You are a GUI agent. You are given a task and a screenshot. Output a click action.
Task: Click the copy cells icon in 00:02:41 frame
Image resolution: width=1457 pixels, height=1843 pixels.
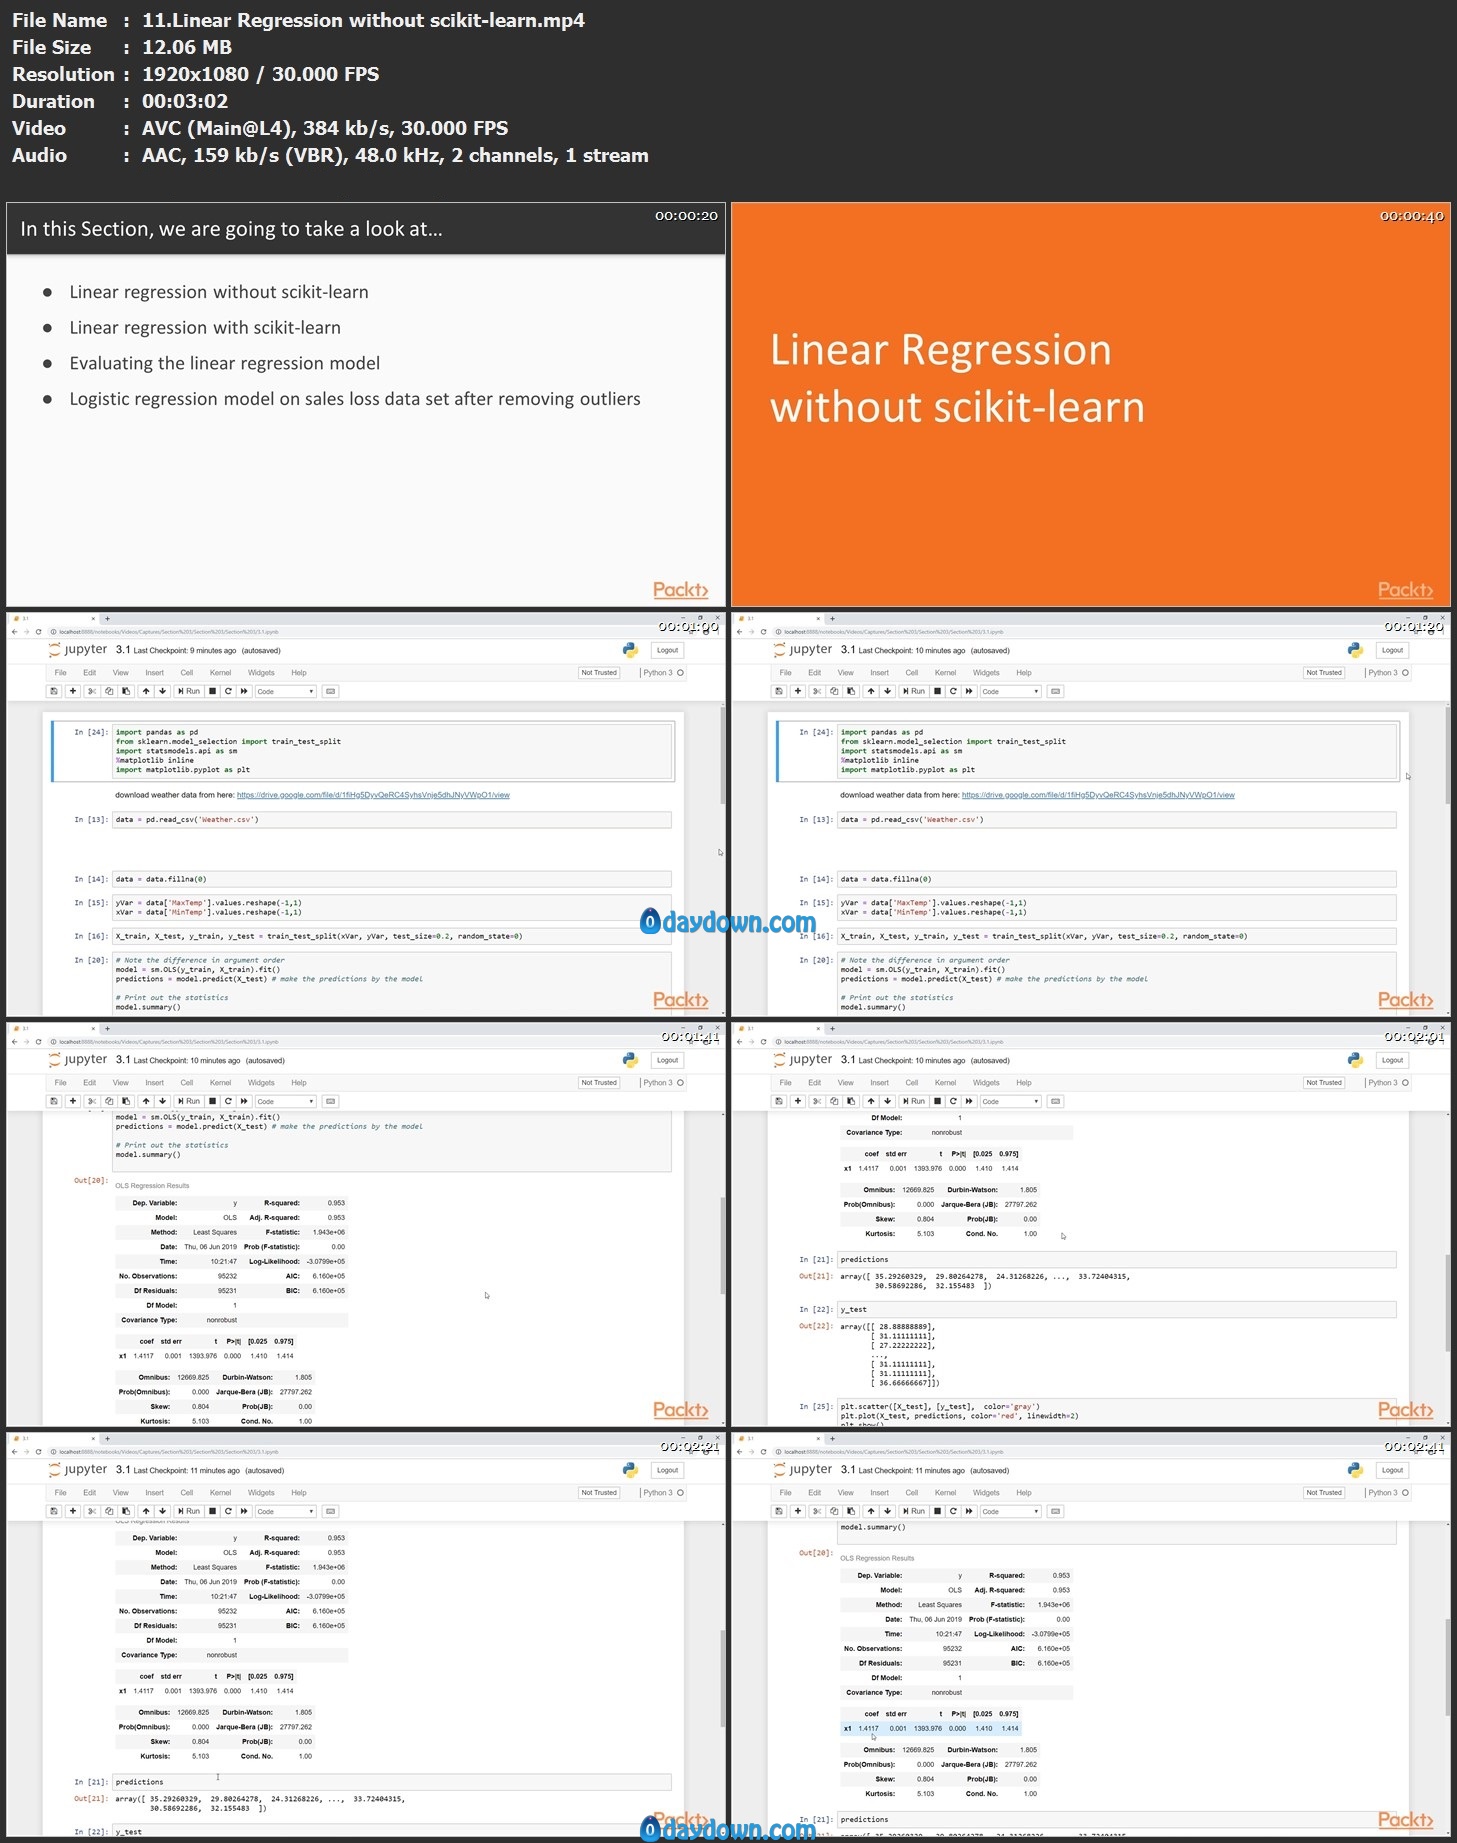point(834,1511)
